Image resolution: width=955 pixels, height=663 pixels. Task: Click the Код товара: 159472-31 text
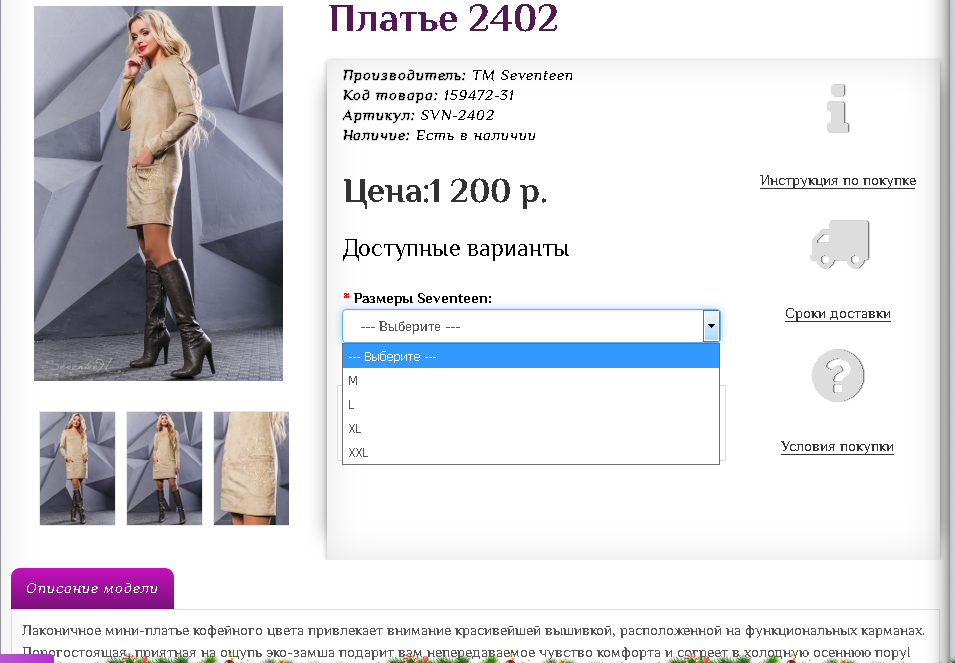(x=428, y=96)
